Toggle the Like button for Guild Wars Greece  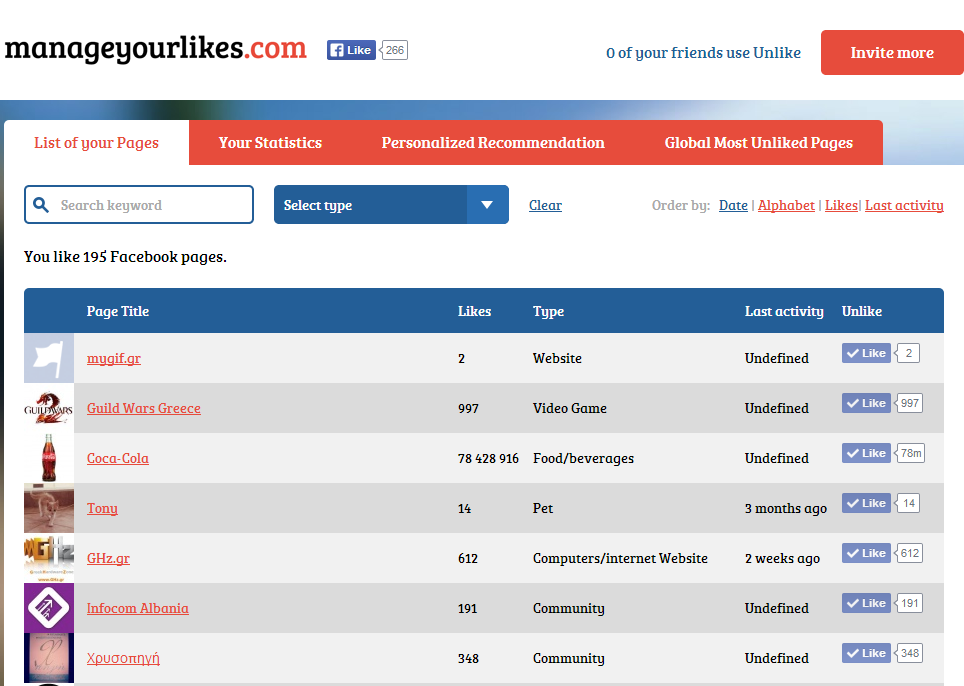coord(866,403)
